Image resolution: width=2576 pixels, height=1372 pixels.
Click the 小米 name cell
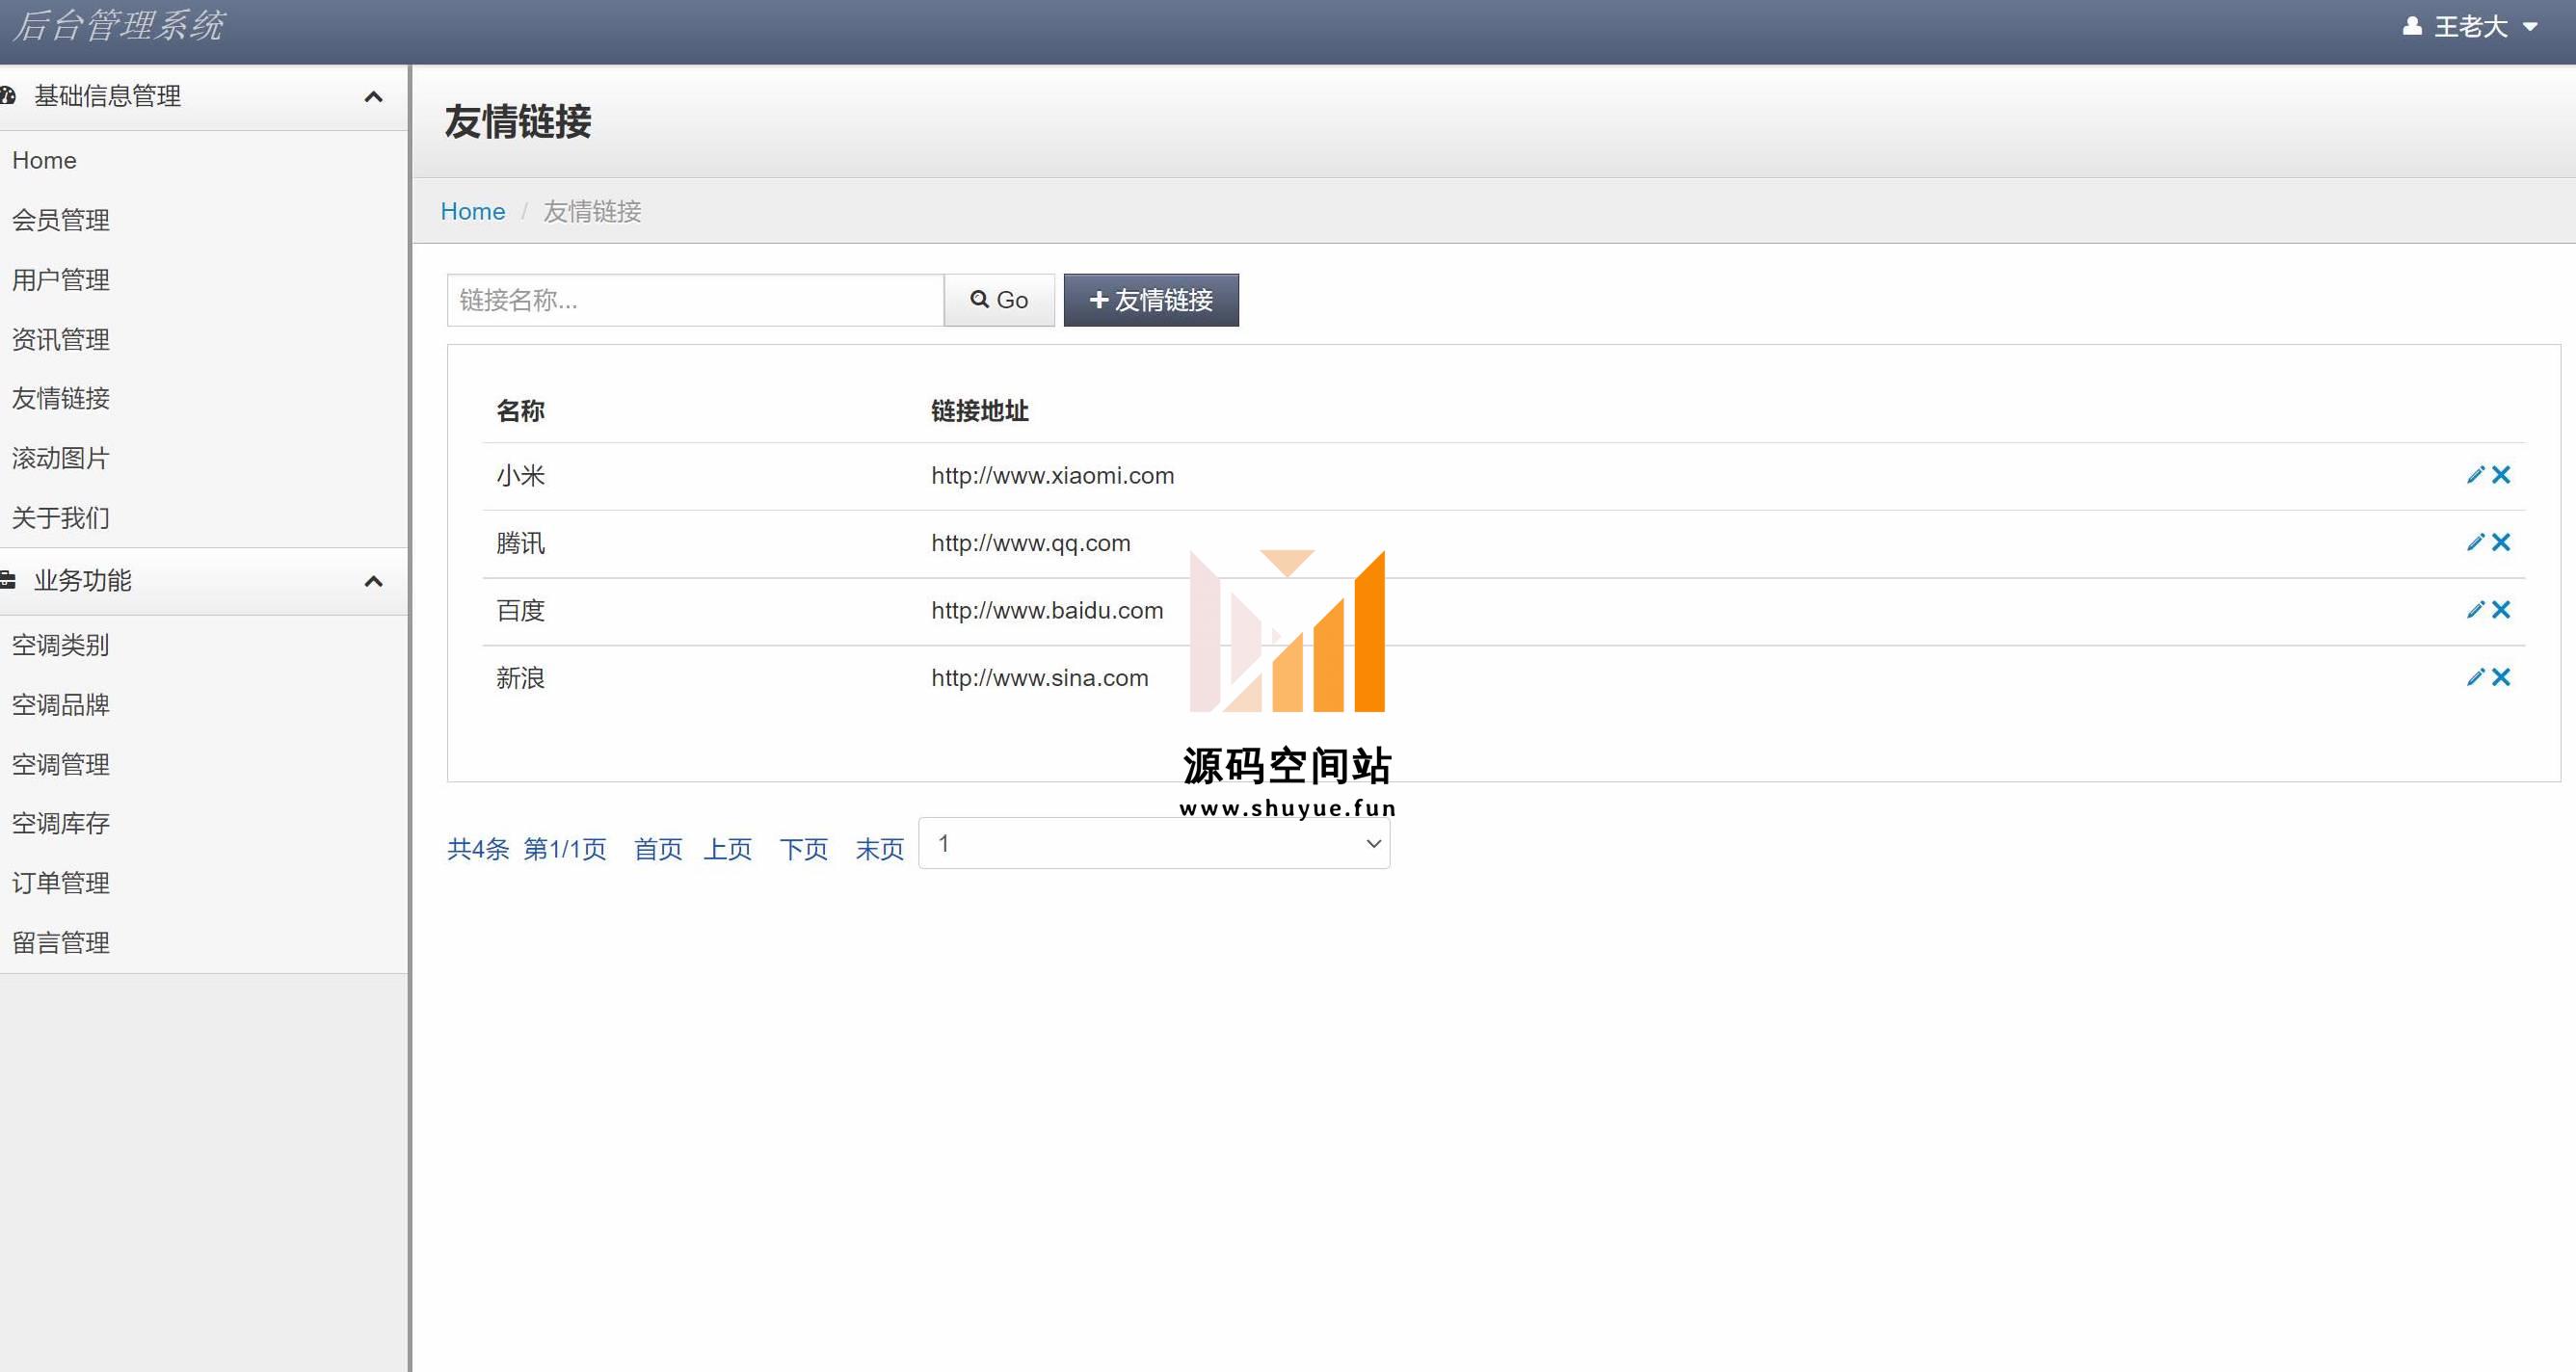521,475
